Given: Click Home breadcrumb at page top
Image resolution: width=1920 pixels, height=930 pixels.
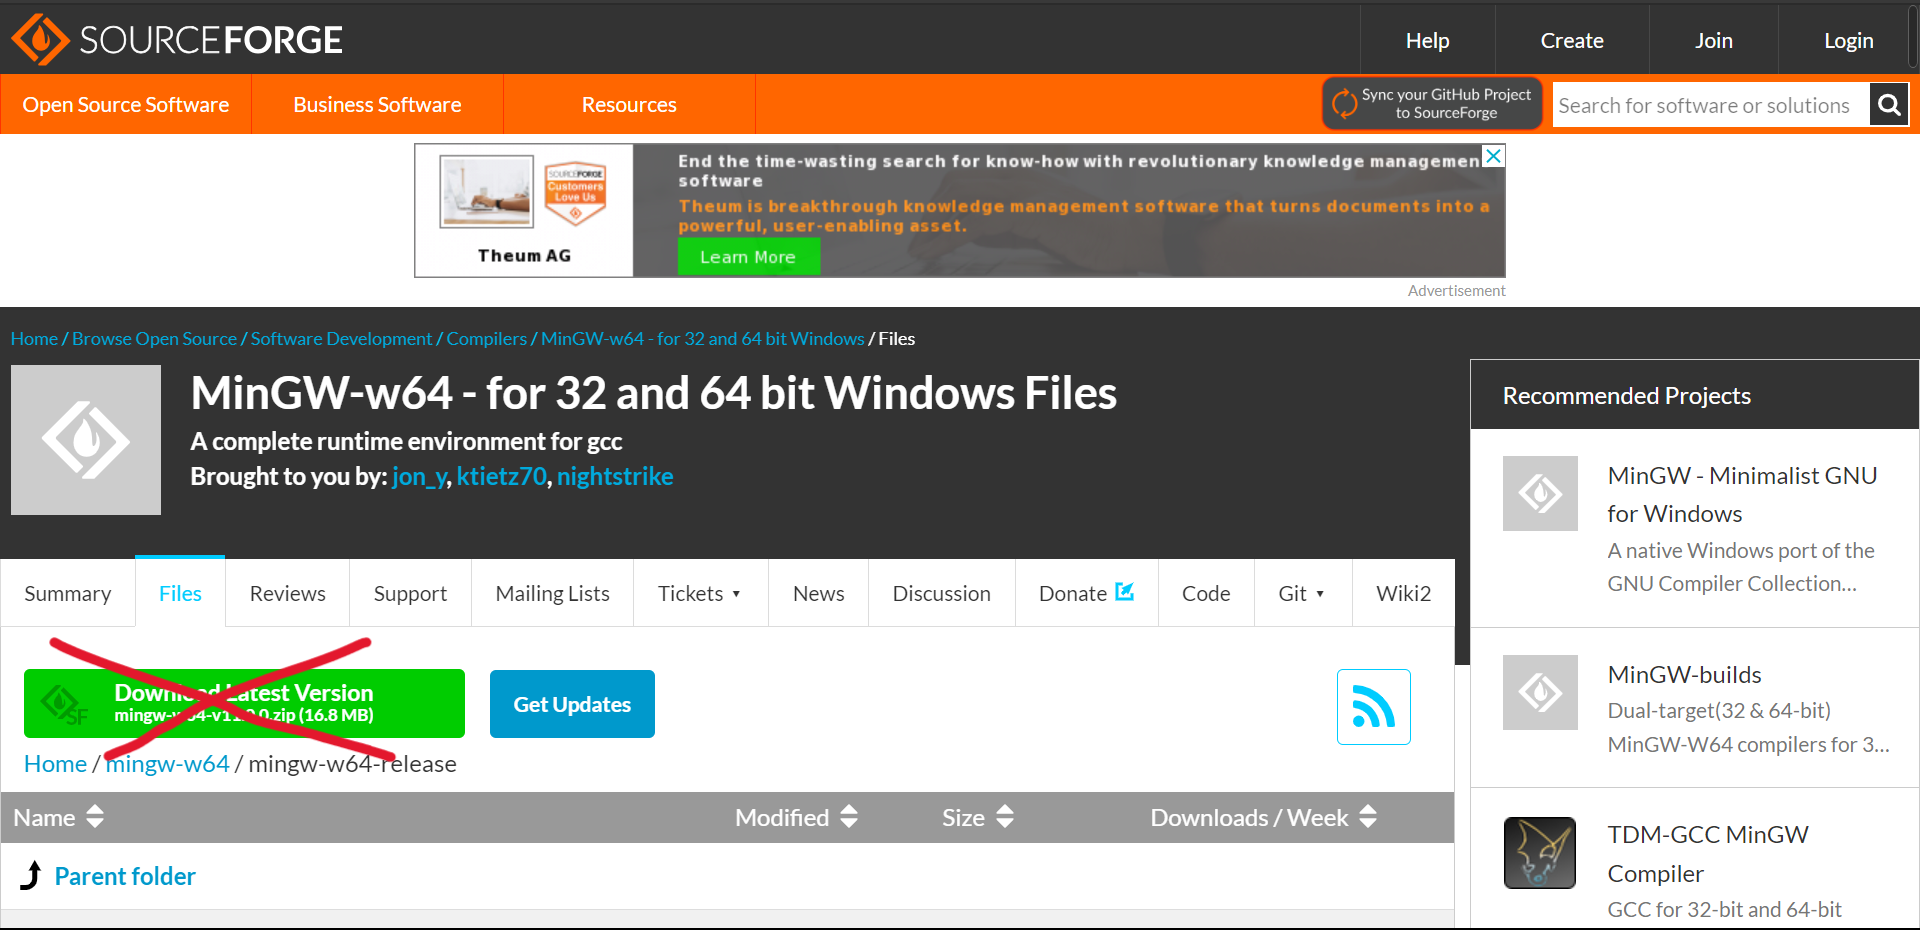Looking at the screenshot, I should 34,338.
